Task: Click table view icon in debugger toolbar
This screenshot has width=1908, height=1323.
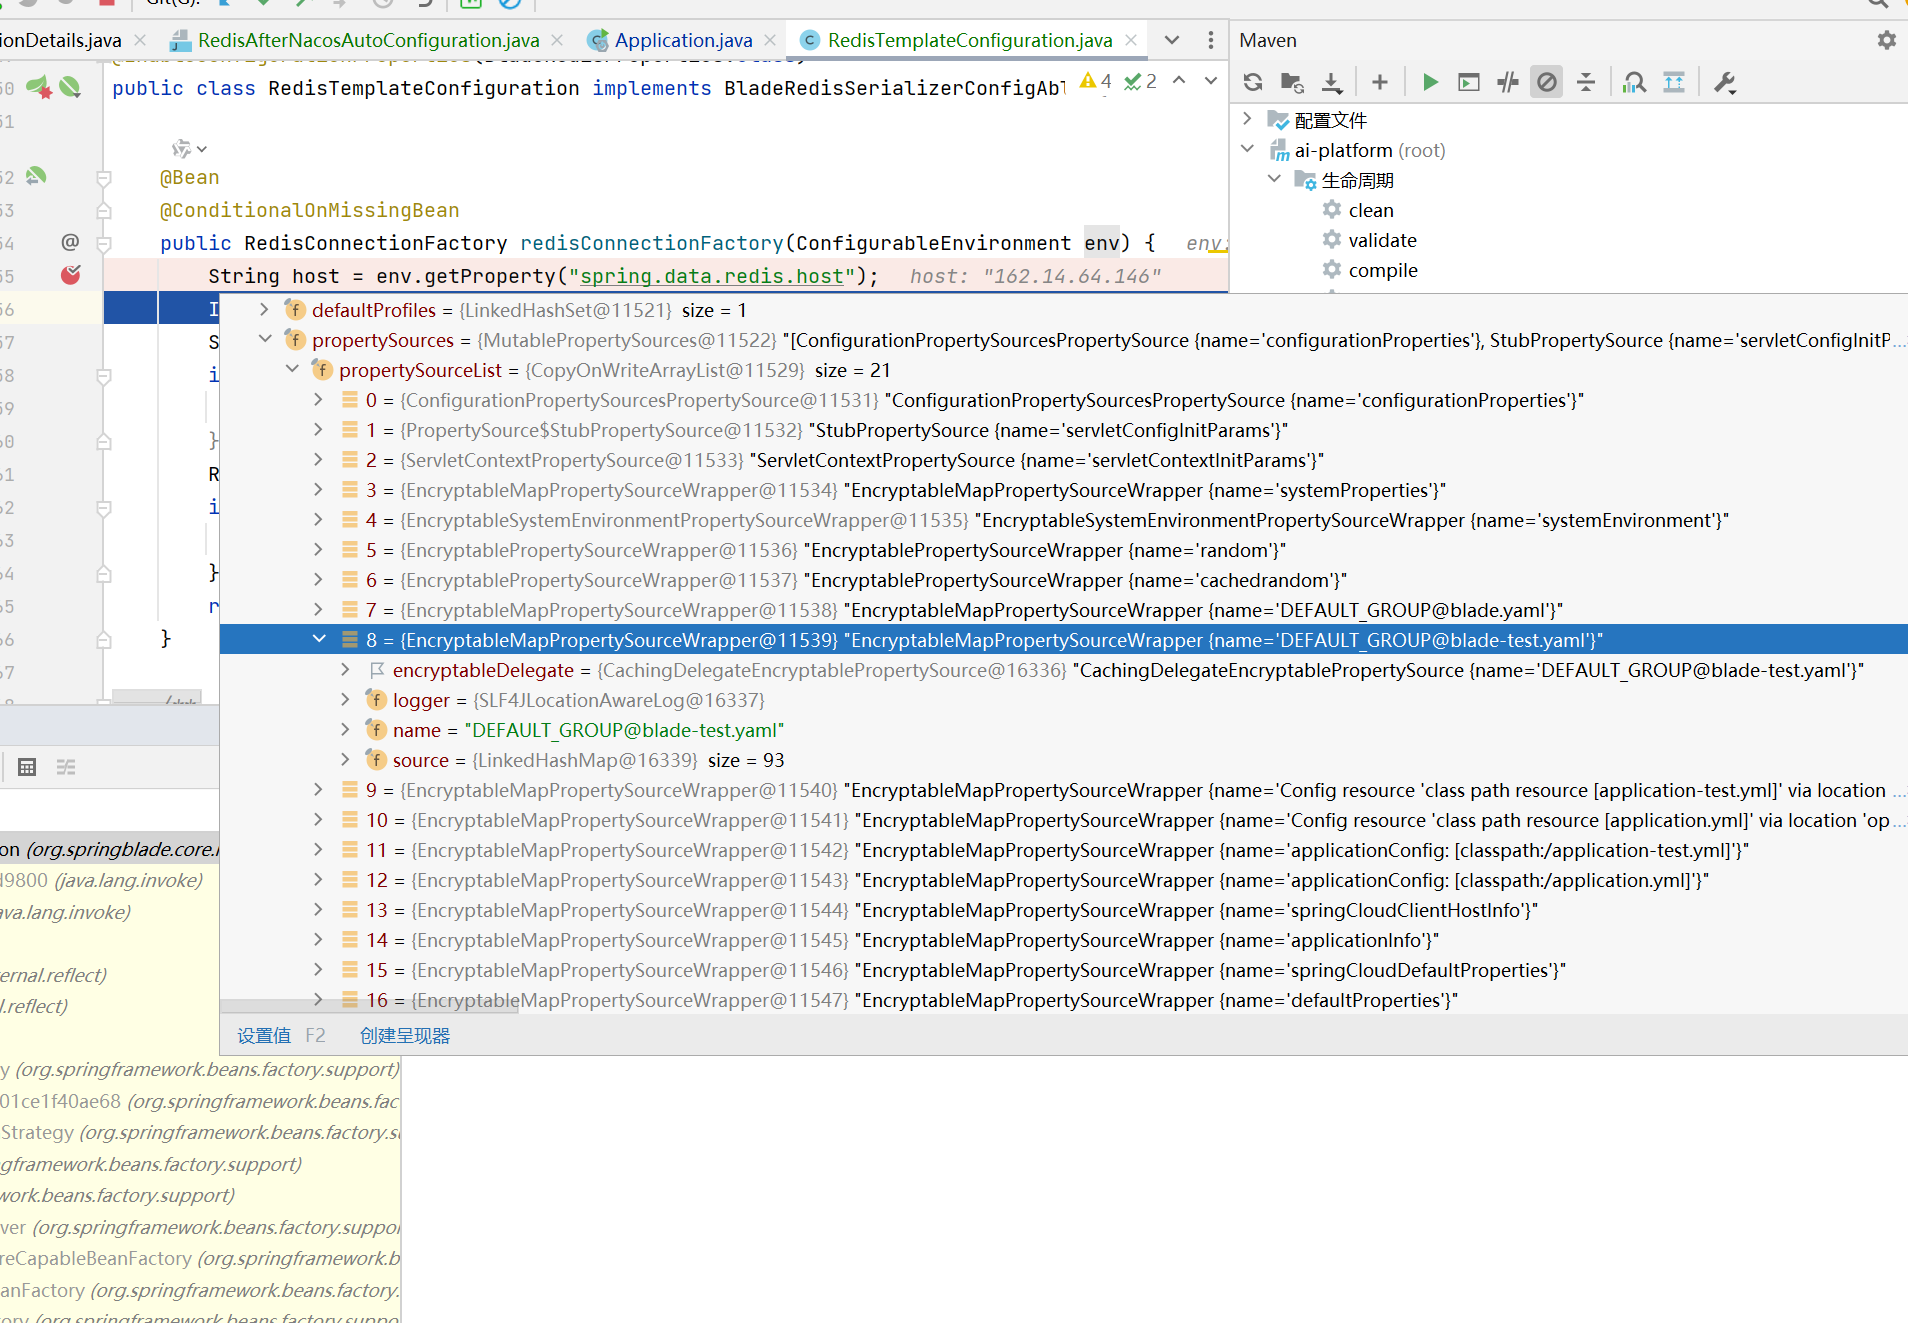Action: pos(27,767)
